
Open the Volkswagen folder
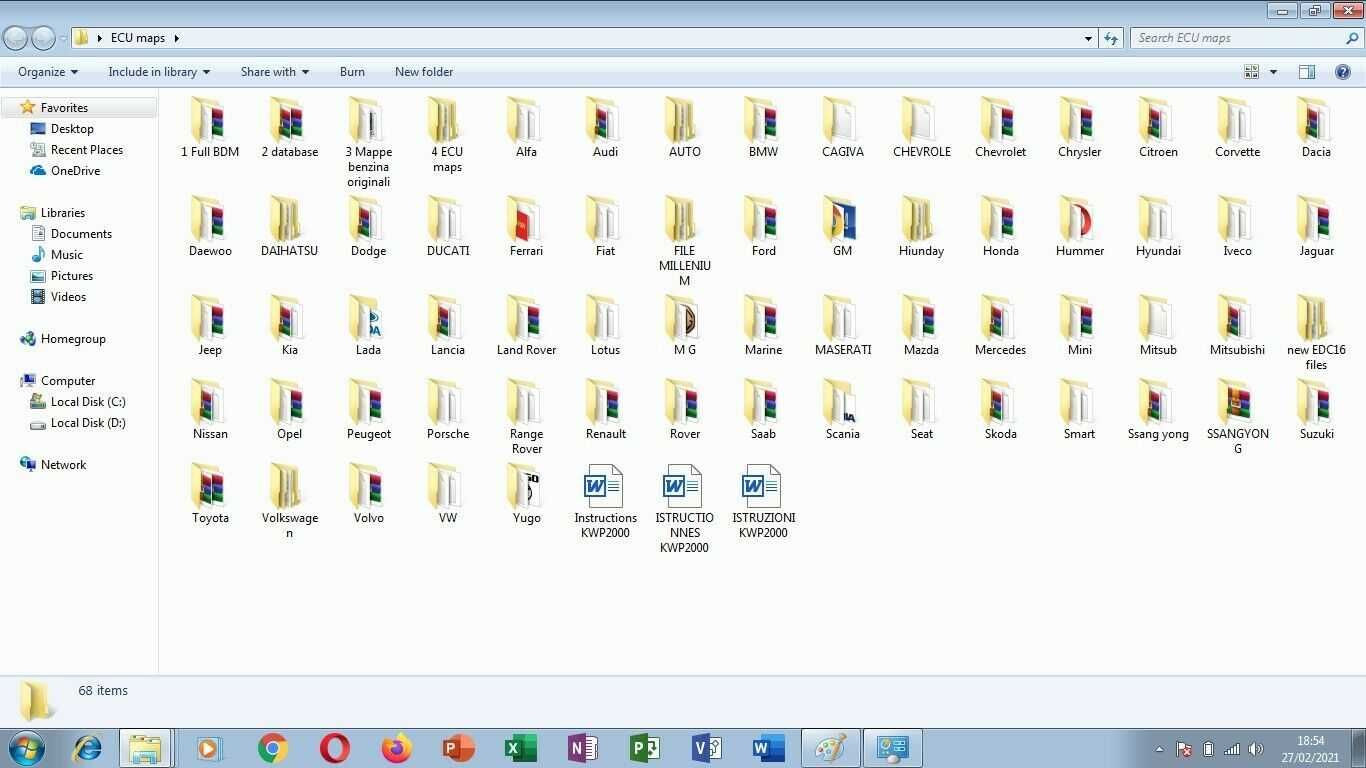pyautogui.click(x=289, y=501)
